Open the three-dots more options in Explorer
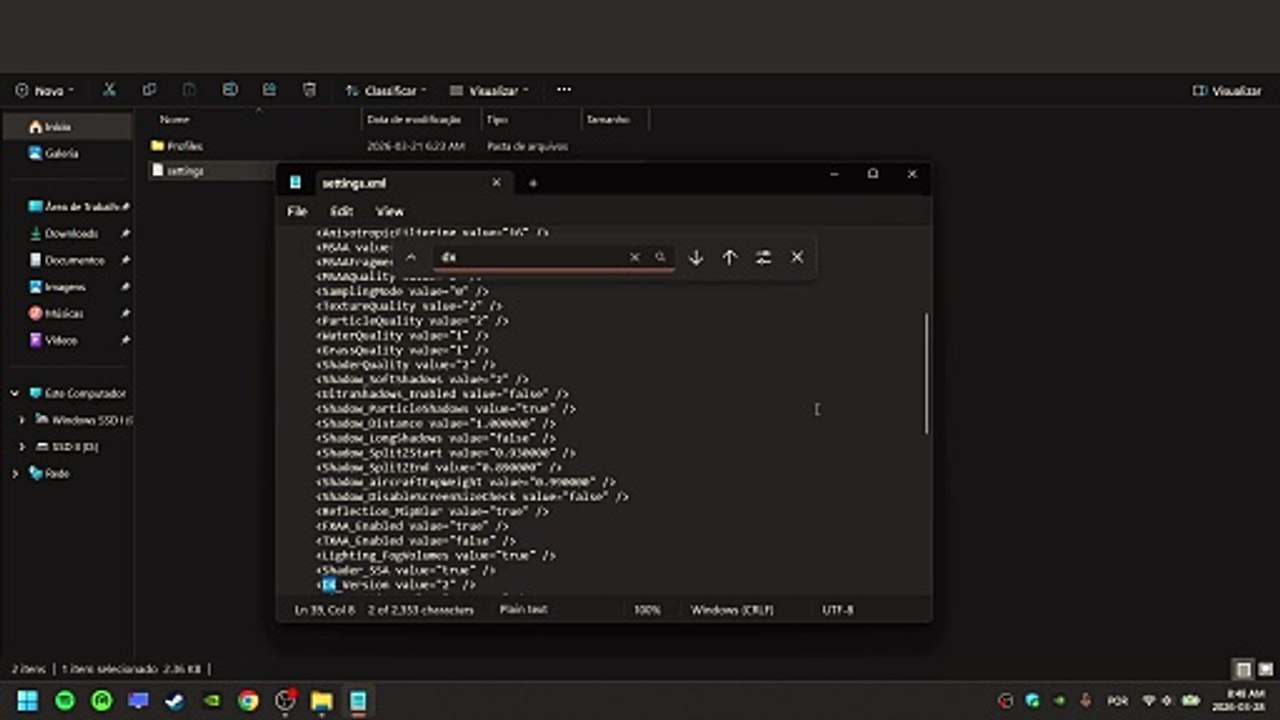 (564, 90)
